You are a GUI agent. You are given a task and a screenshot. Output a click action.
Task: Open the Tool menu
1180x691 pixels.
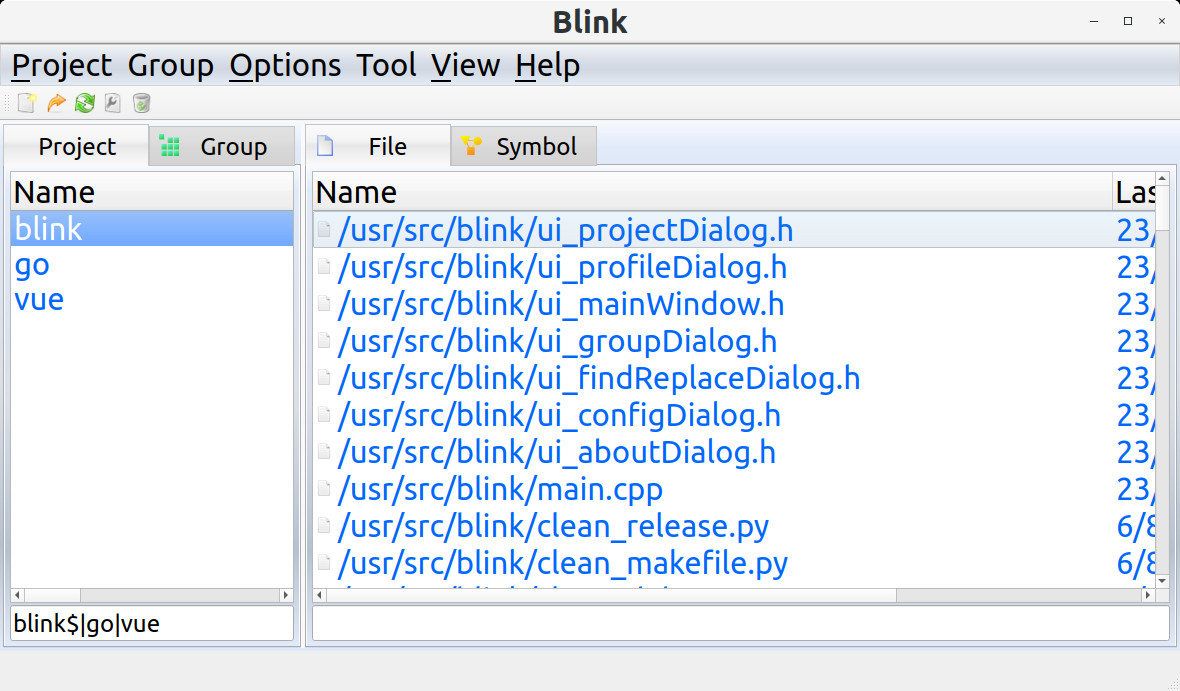pyautogui.click(x=386, y=66)
